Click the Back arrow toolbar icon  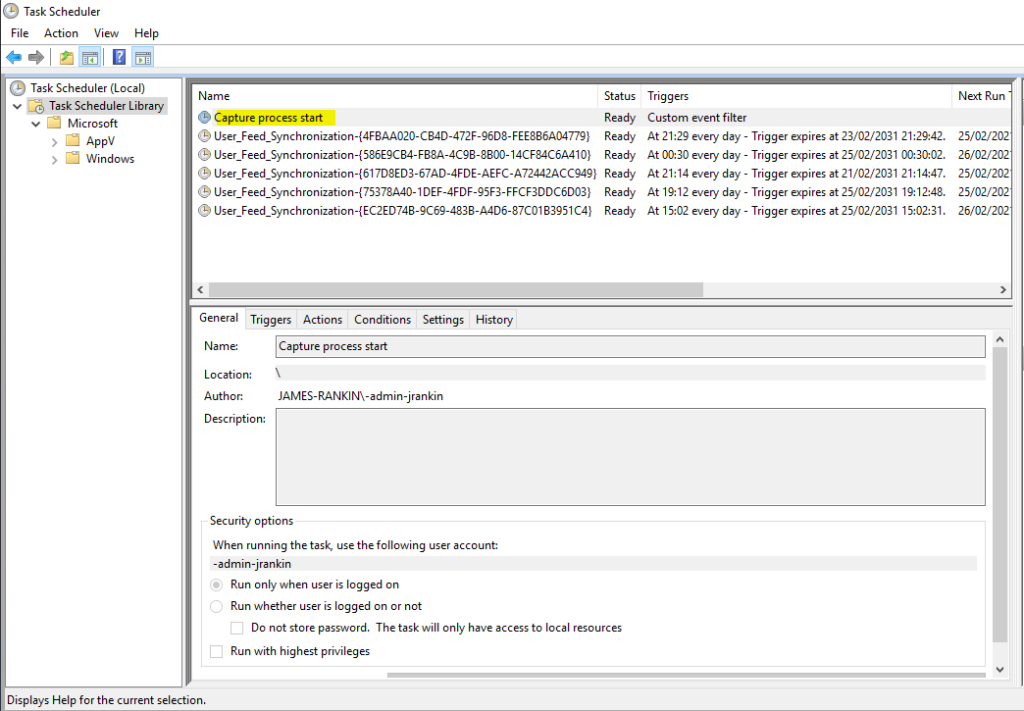coord(14,57)
